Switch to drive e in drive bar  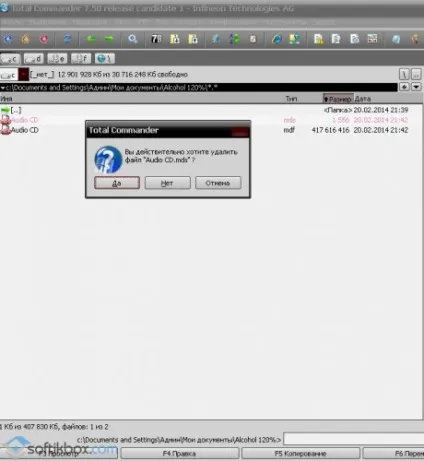click(57, 59)
